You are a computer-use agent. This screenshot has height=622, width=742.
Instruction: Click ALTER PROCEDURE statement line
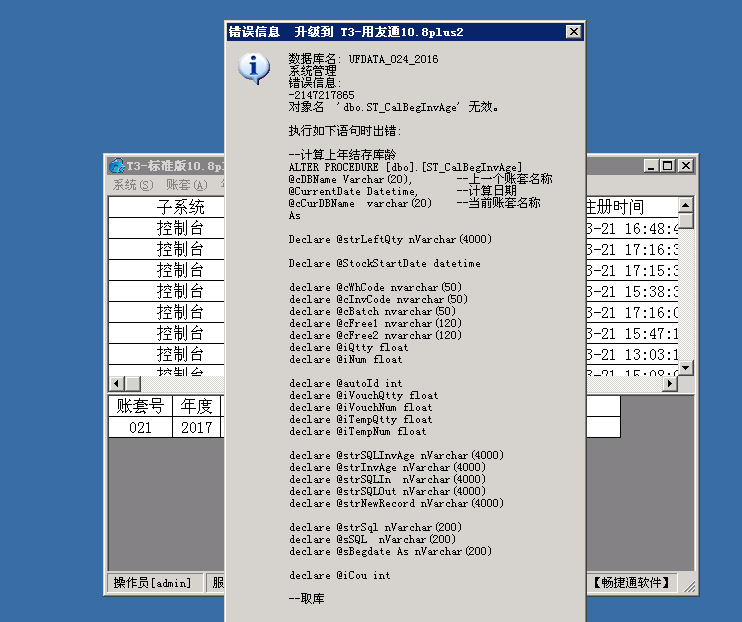point(405,167)
